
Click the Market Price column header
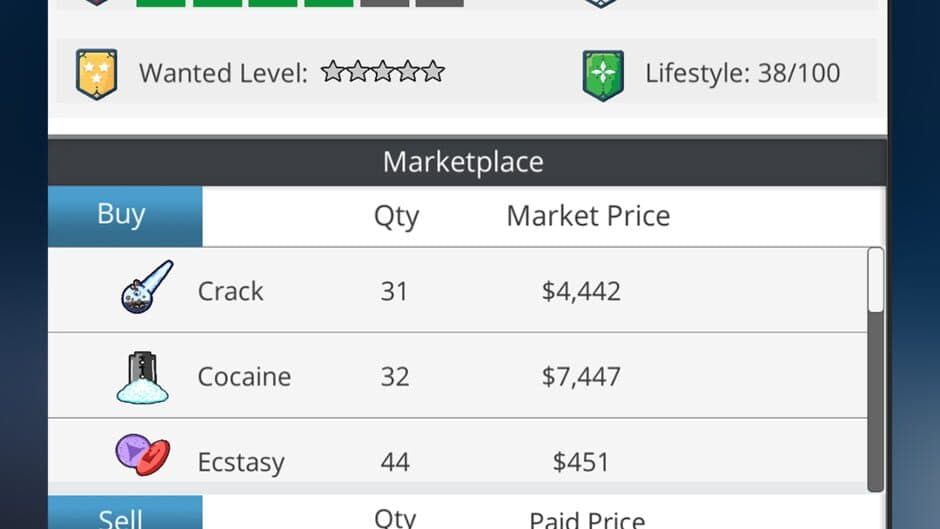588,216
